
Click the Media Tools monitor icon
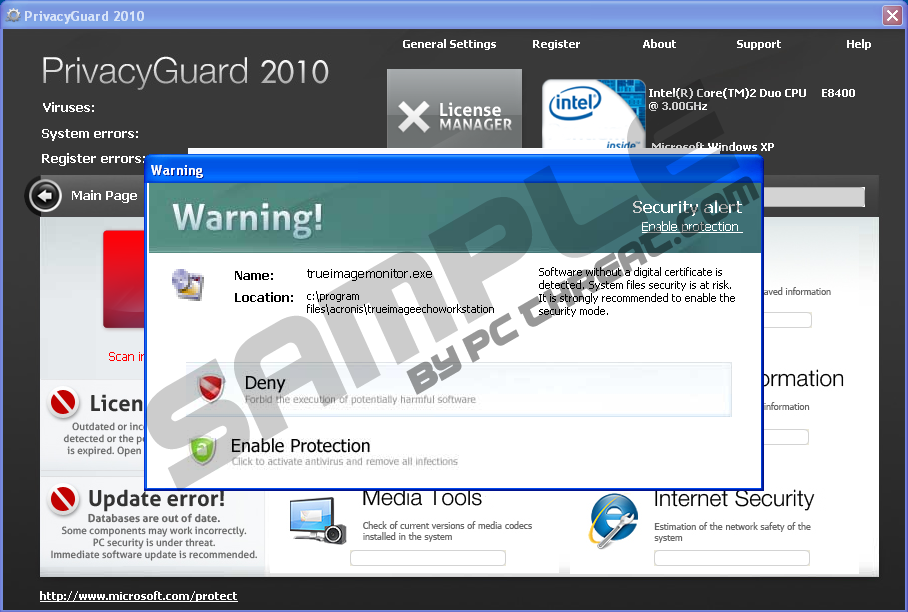(318, 520)
